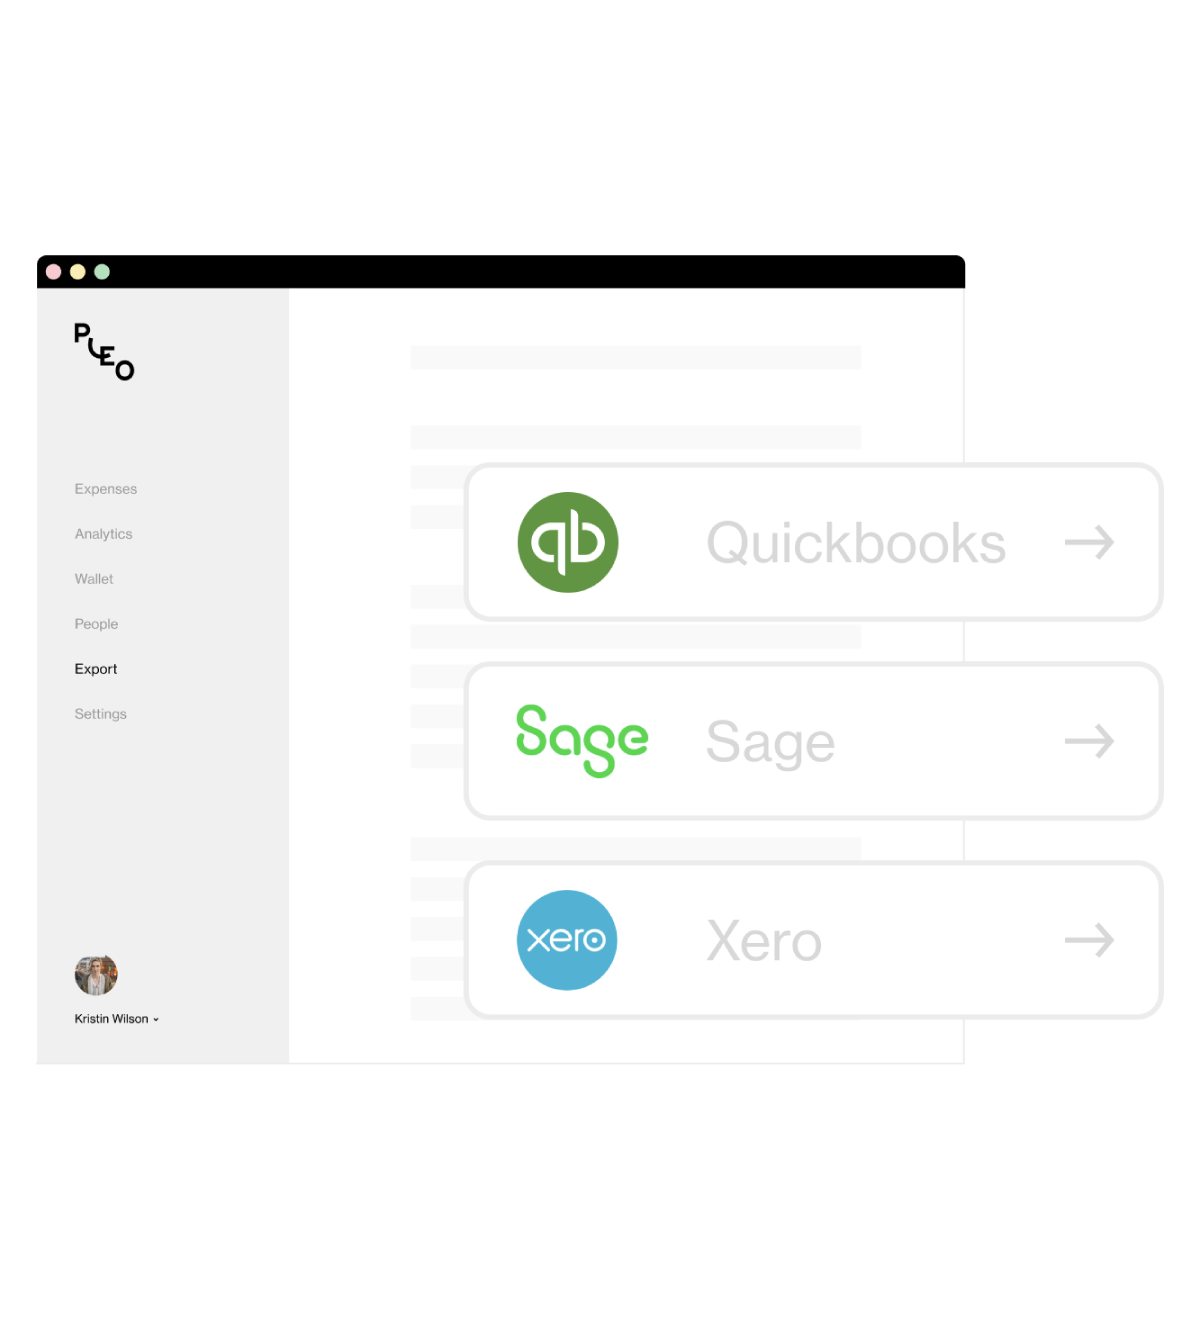Click the yellow window minimize dot
Screen dimensions: 1200x1320
coord(78,272)
